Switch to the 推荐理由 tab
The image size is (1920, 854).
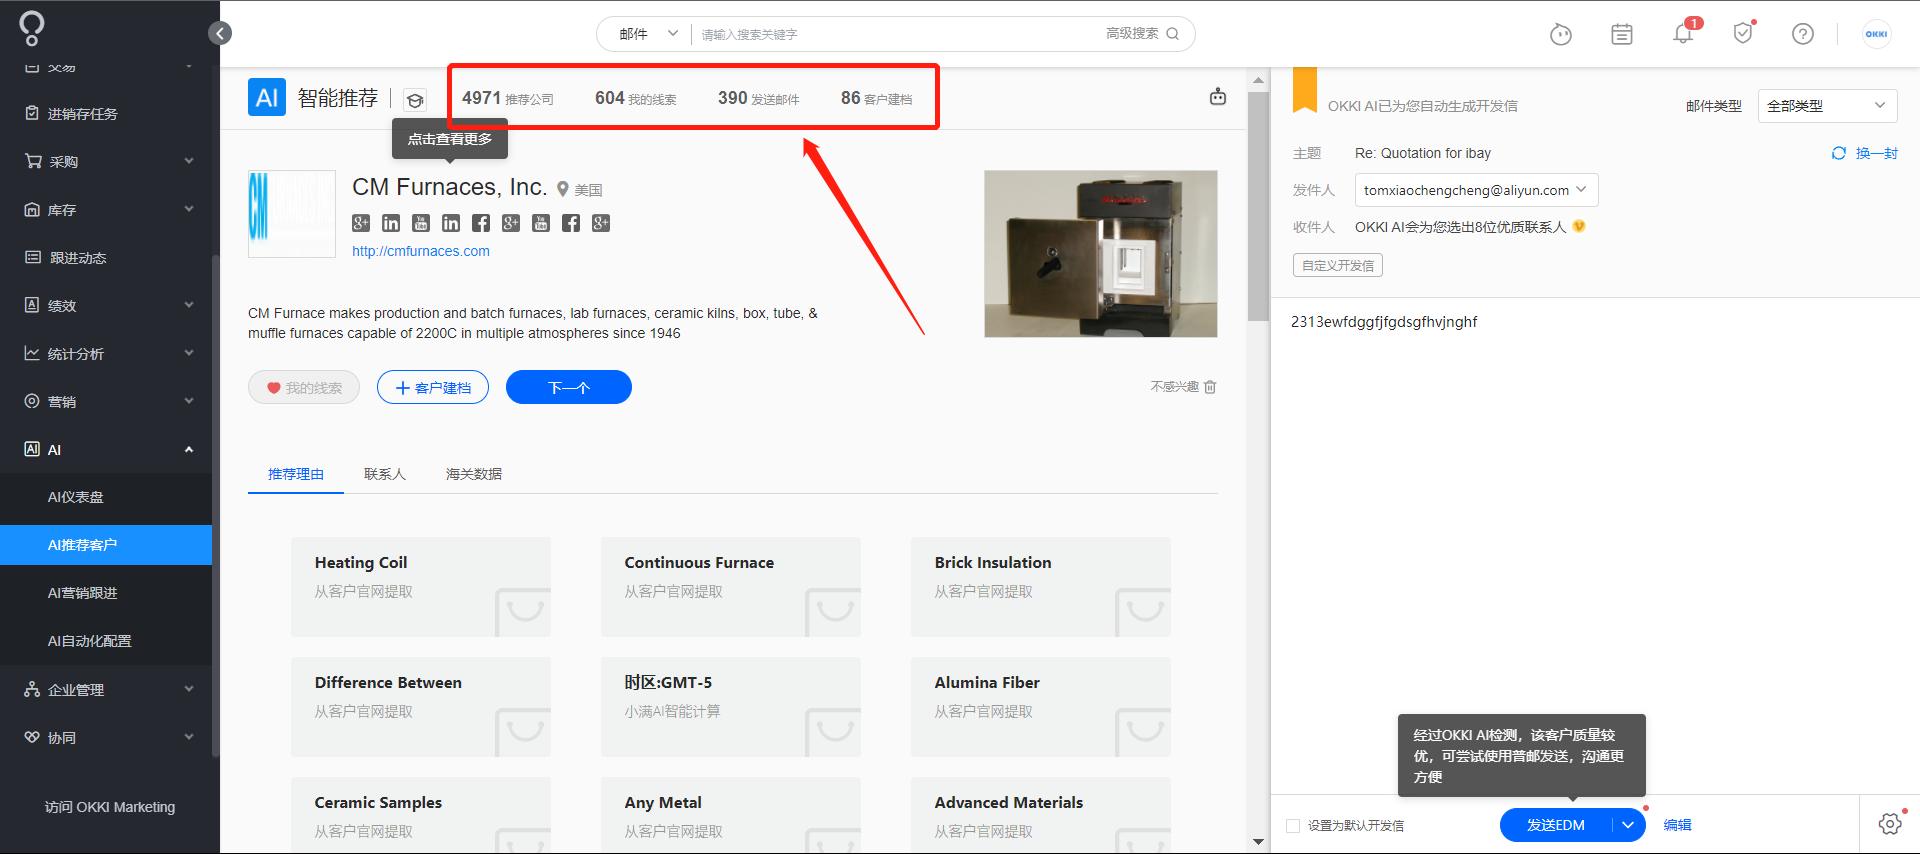(x=296, y=474)
